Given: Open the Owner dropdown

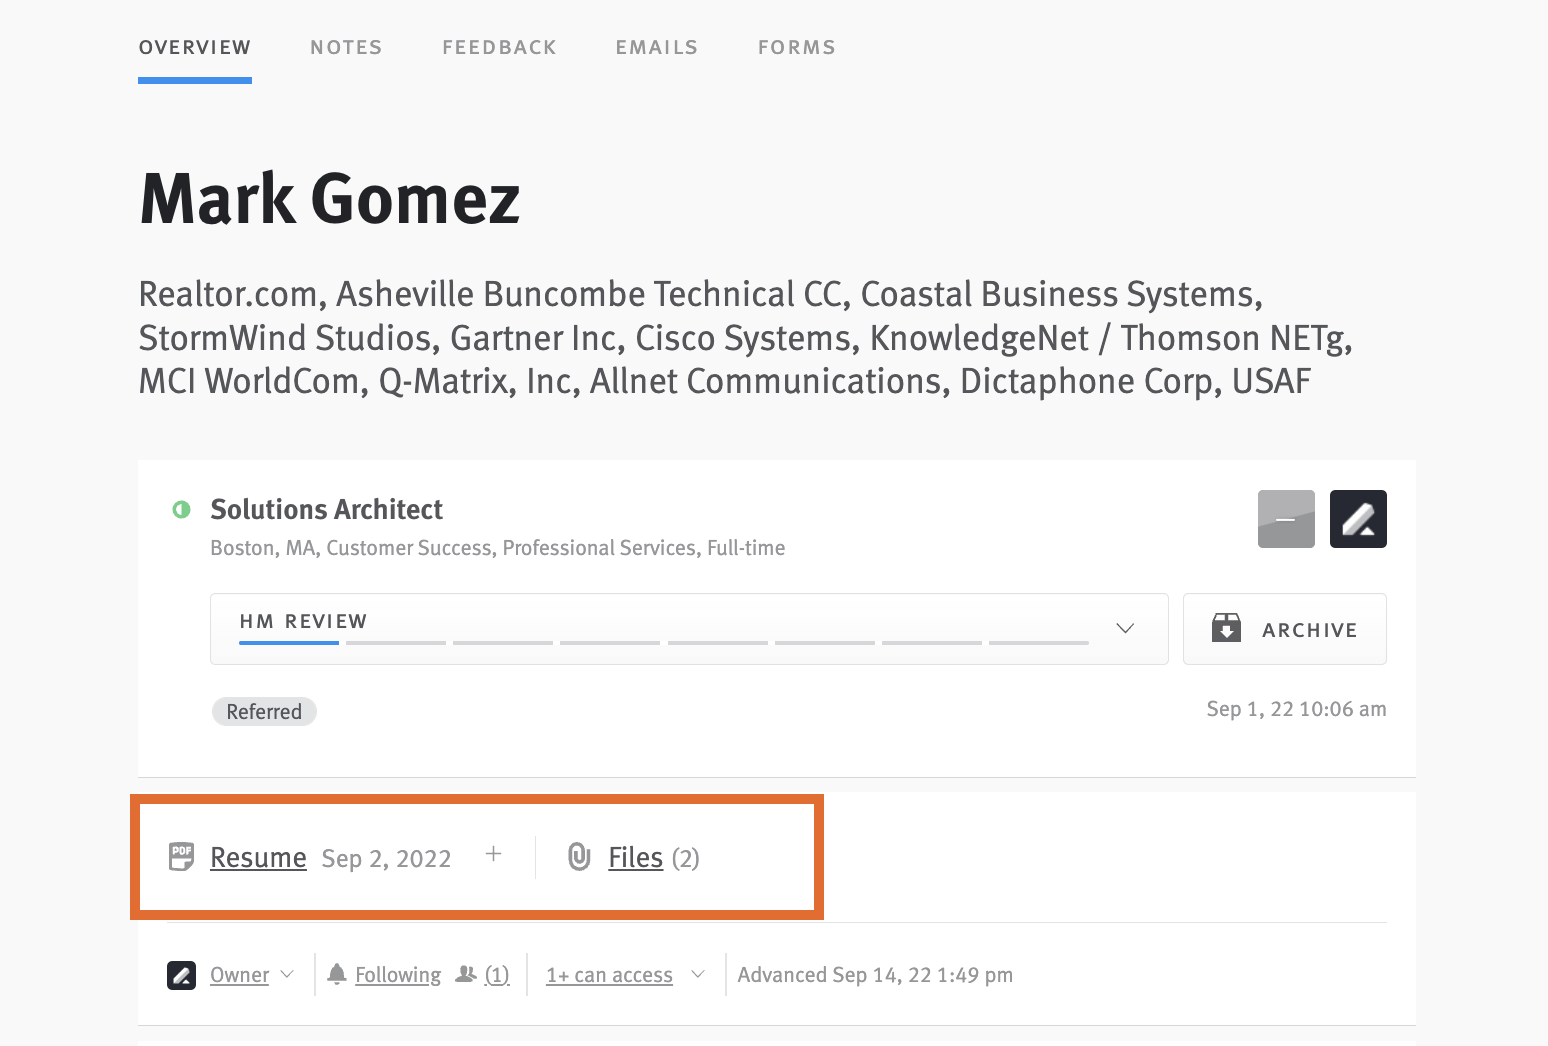Looking at the screenshot, I should point(252,975).
